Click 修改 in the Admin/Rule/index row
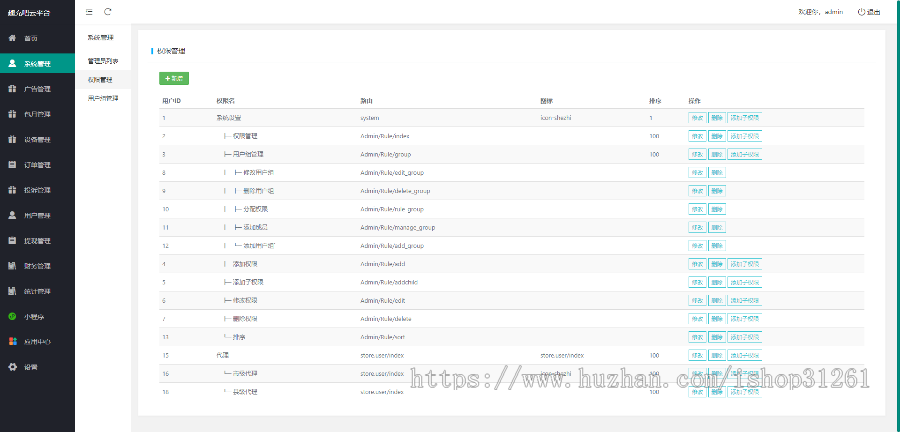 coord(697,136)
